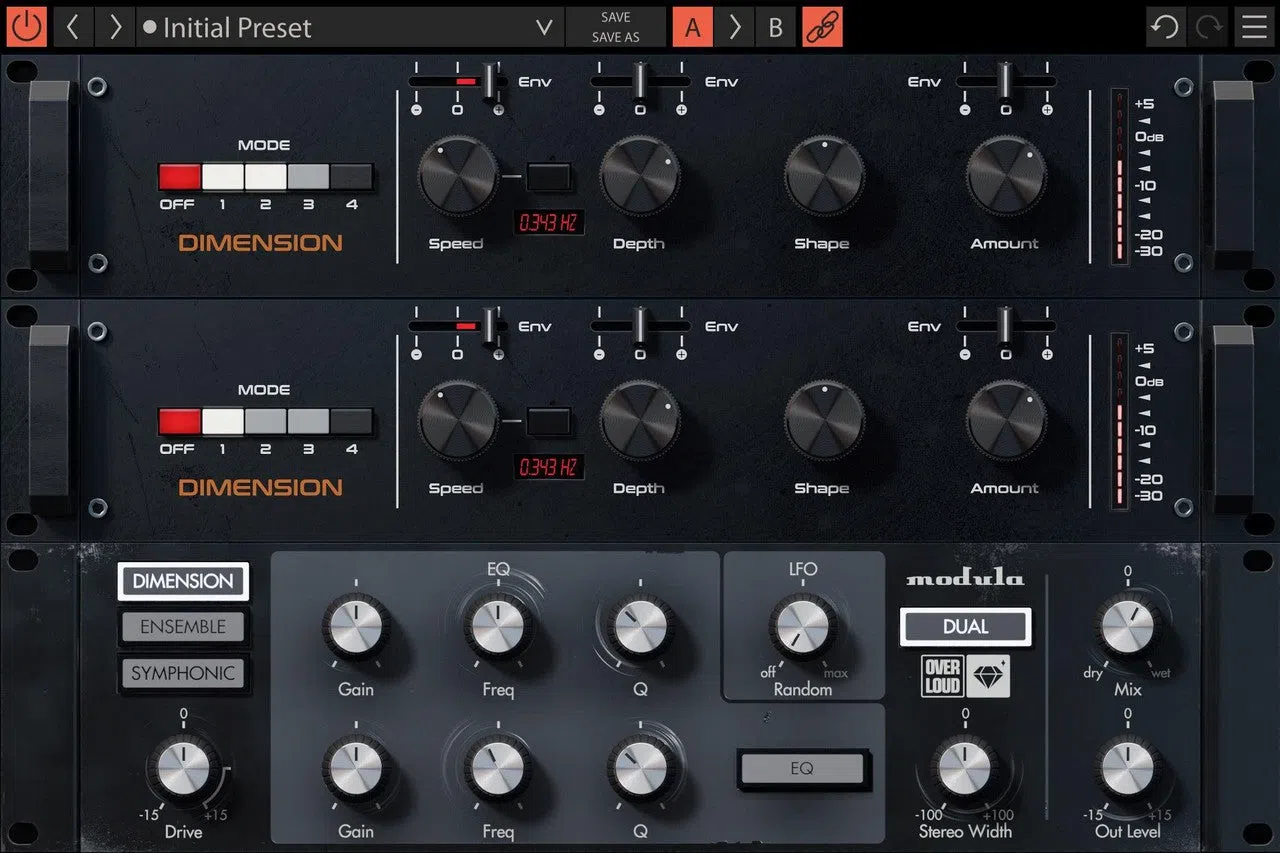Go to the next preset
1280x853 pixels.
pyautogui.click(x=115, y=27)
